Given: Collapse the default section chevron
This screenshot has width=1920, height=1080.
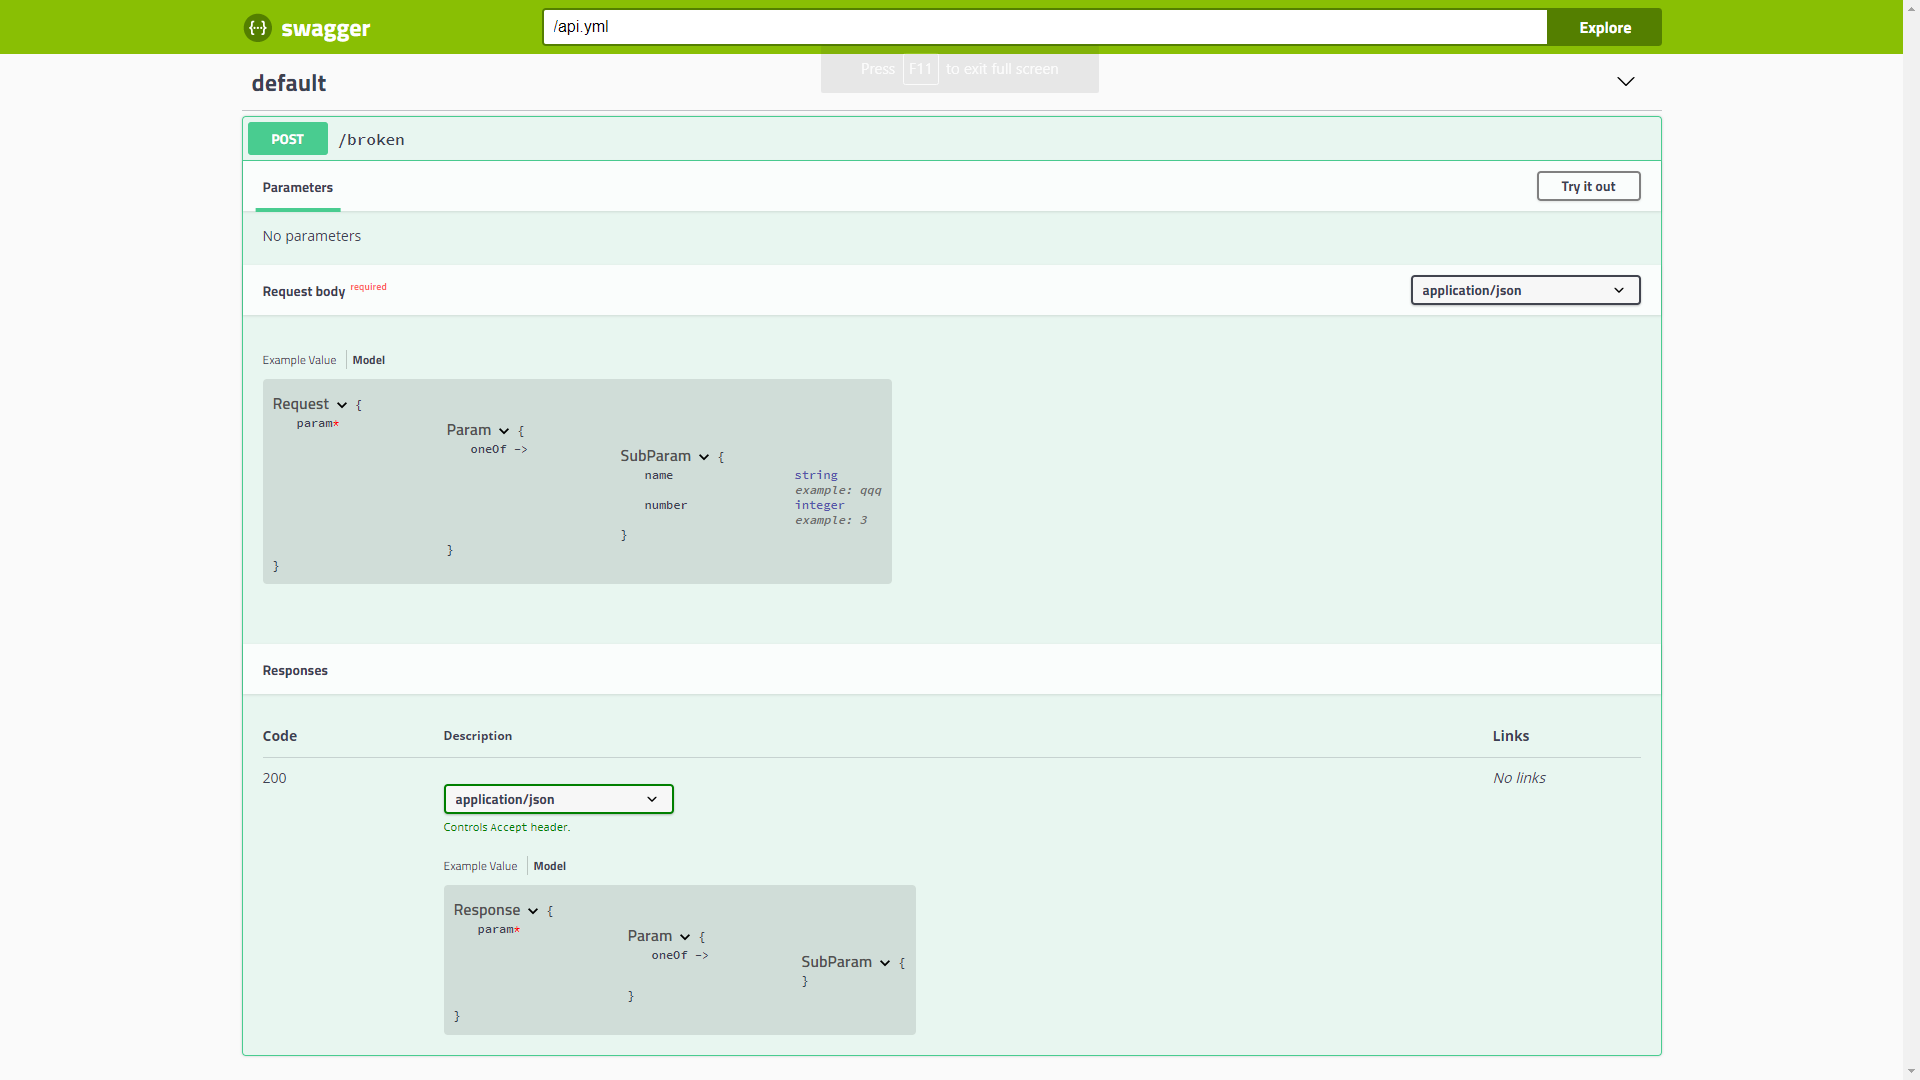Looking at the screenshot, I should click(1625, 82).
